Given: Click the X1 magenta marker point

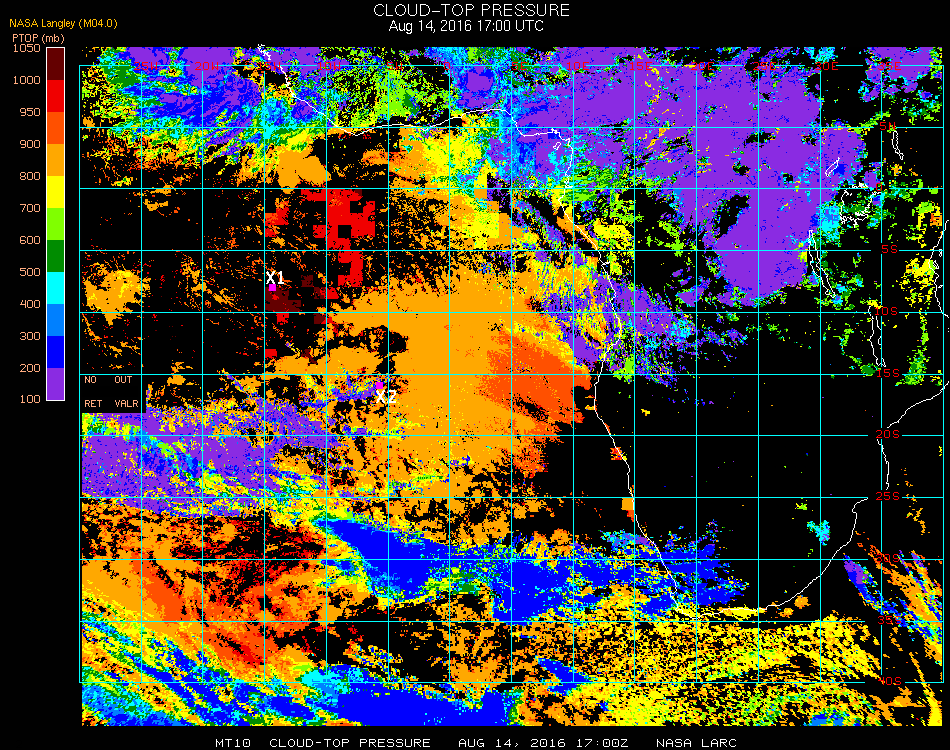Looking at the screenshot, I should (272, 288).
